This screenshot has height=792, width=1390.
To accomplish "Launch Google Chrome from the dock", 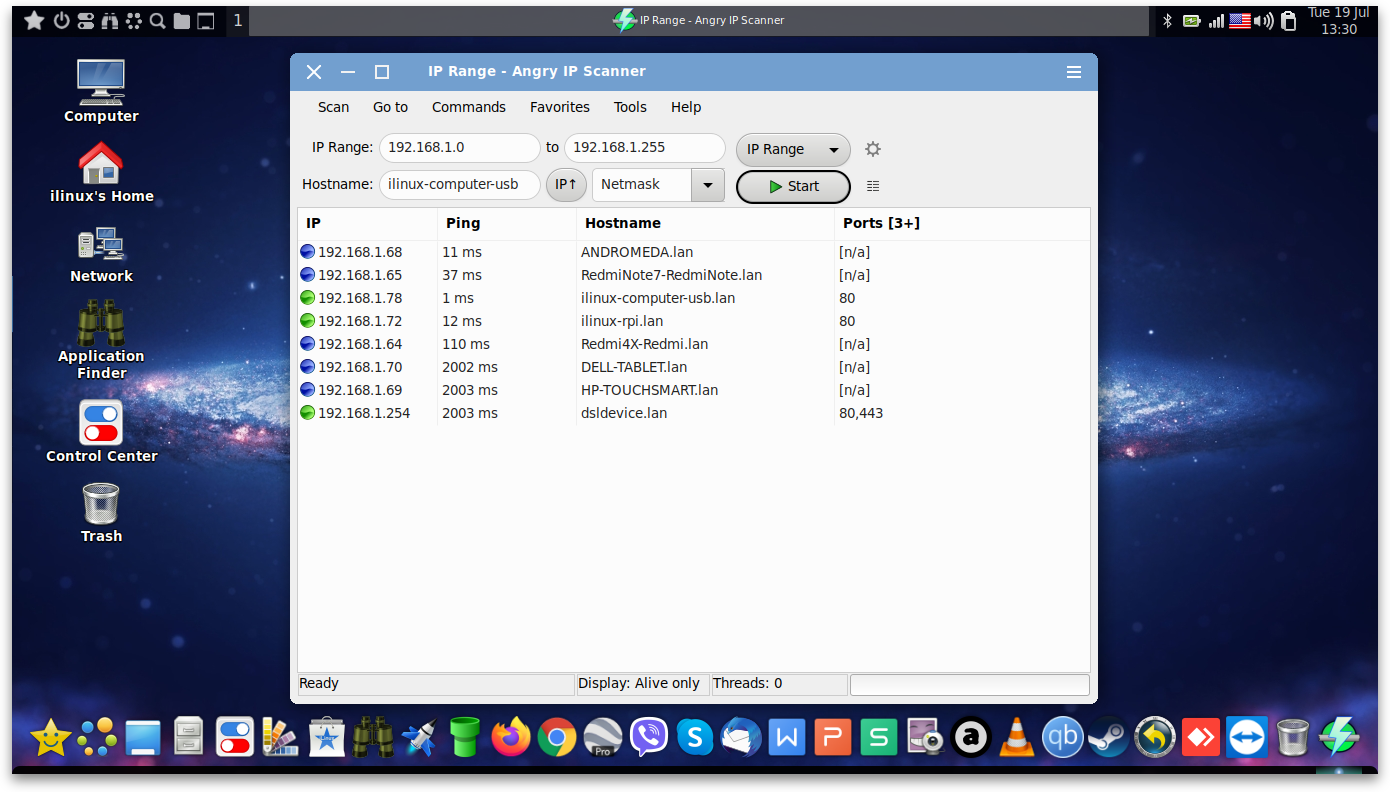I will (x=557, y=738).
